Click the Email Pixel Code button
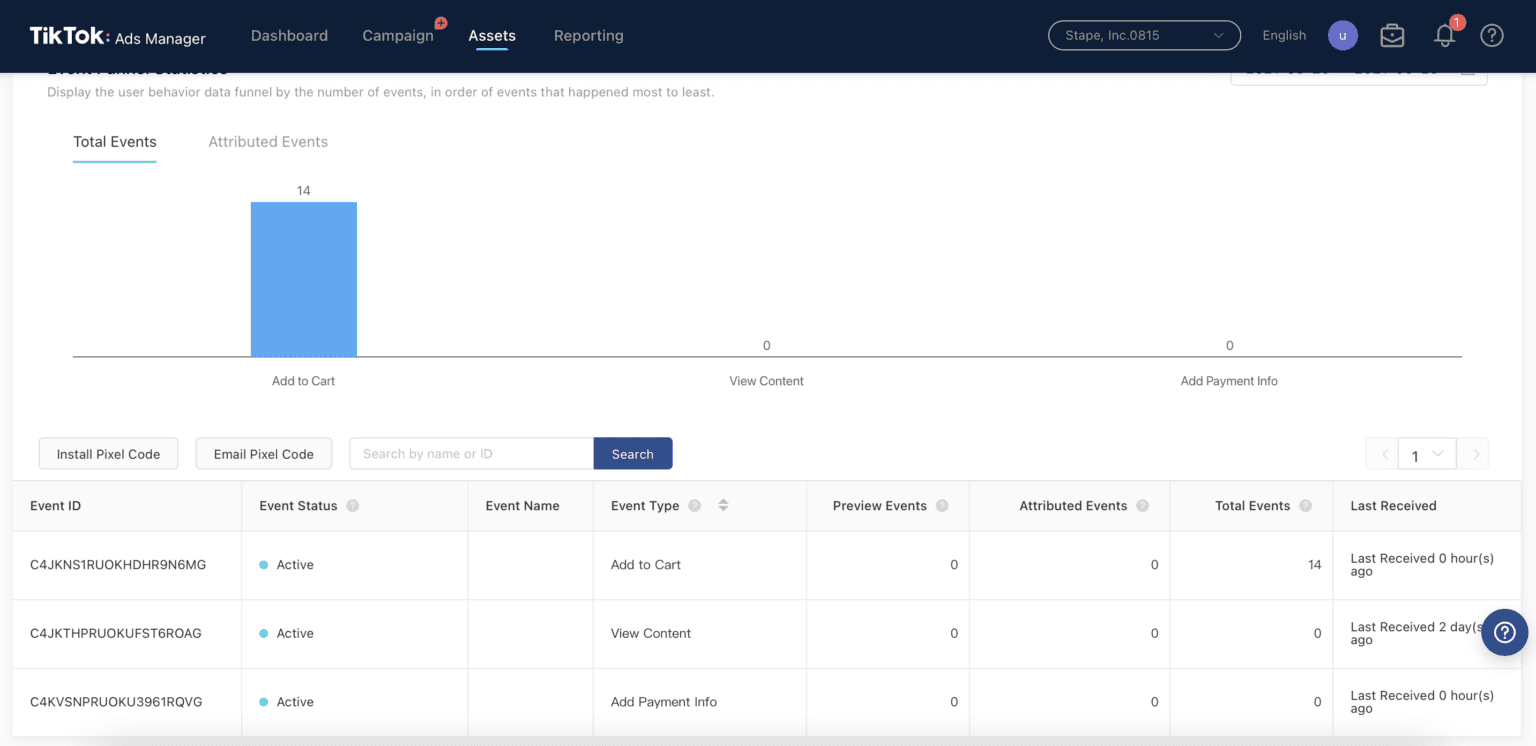The image size is (1536, 746). (x=264, y=454)
